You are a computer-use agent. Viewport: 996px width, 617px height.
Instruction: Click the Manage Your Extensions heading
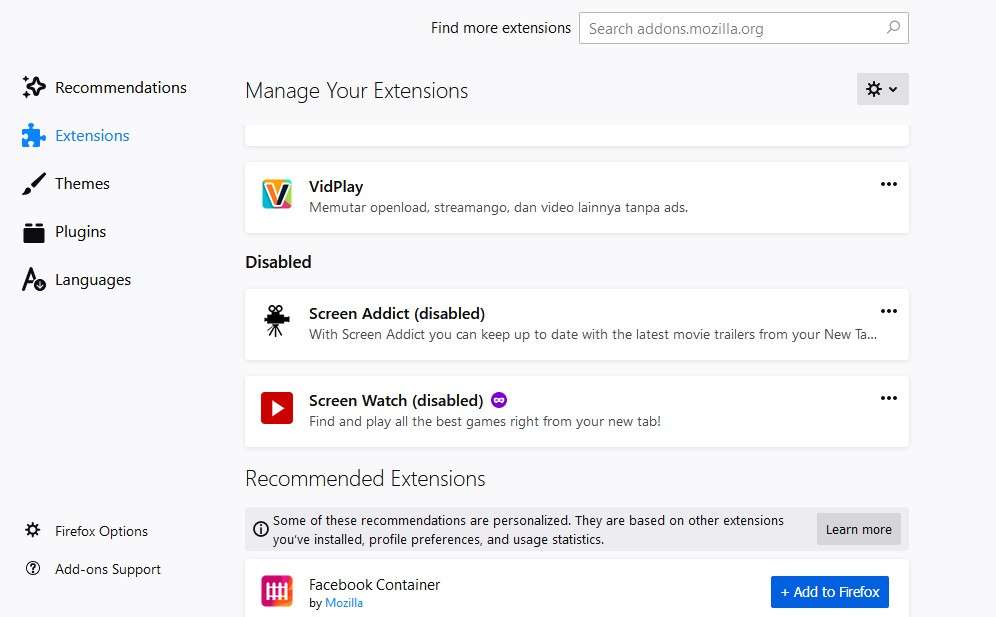357,91
